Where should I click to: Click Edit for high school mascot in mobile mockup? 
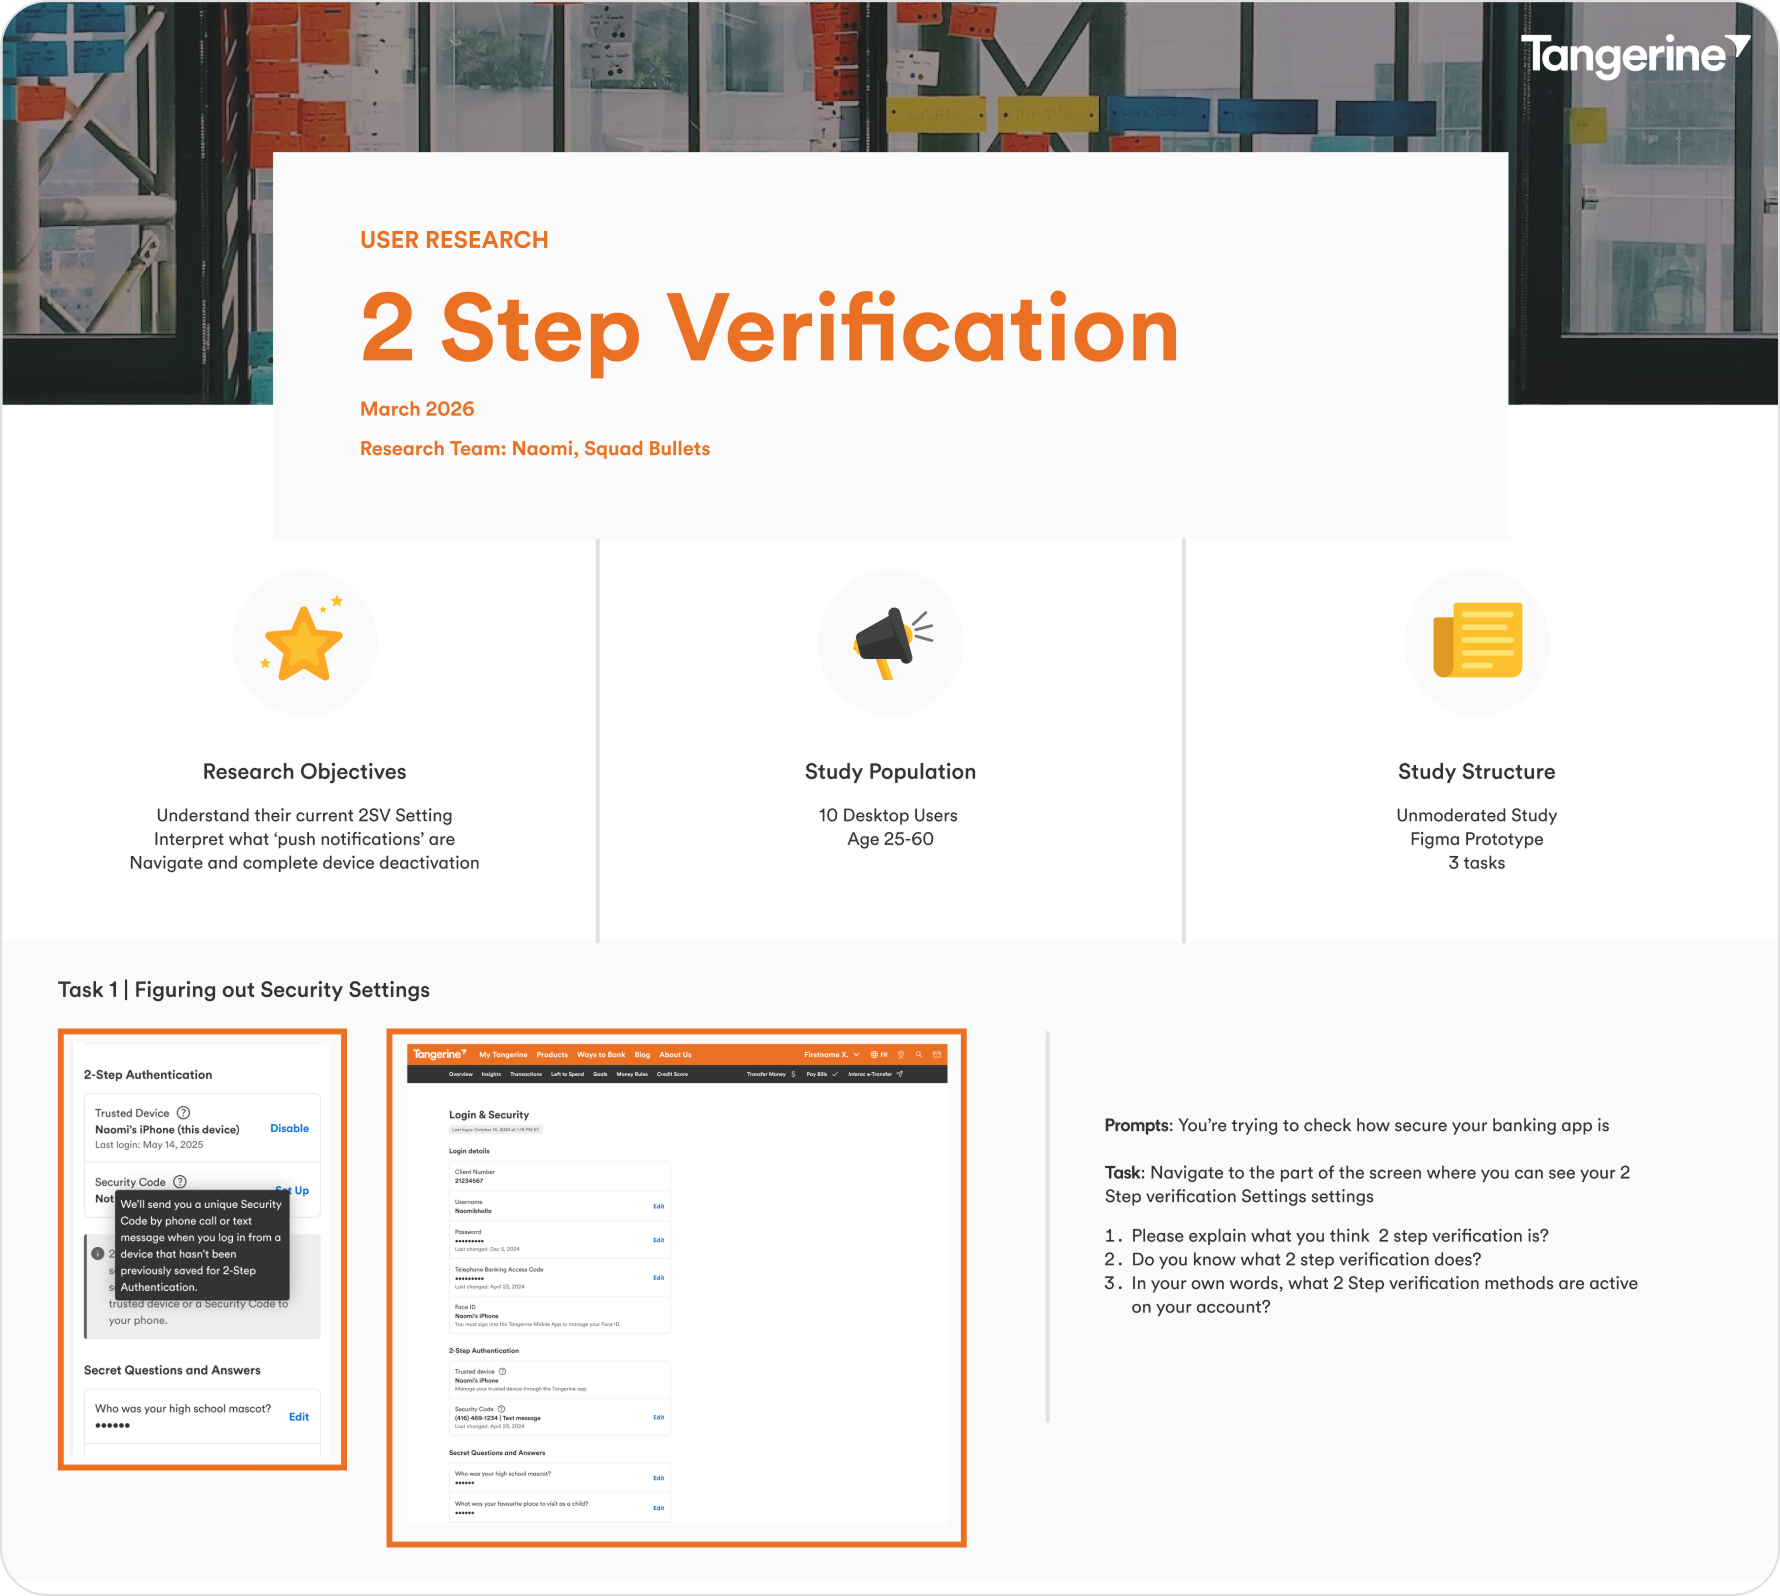299,1417
